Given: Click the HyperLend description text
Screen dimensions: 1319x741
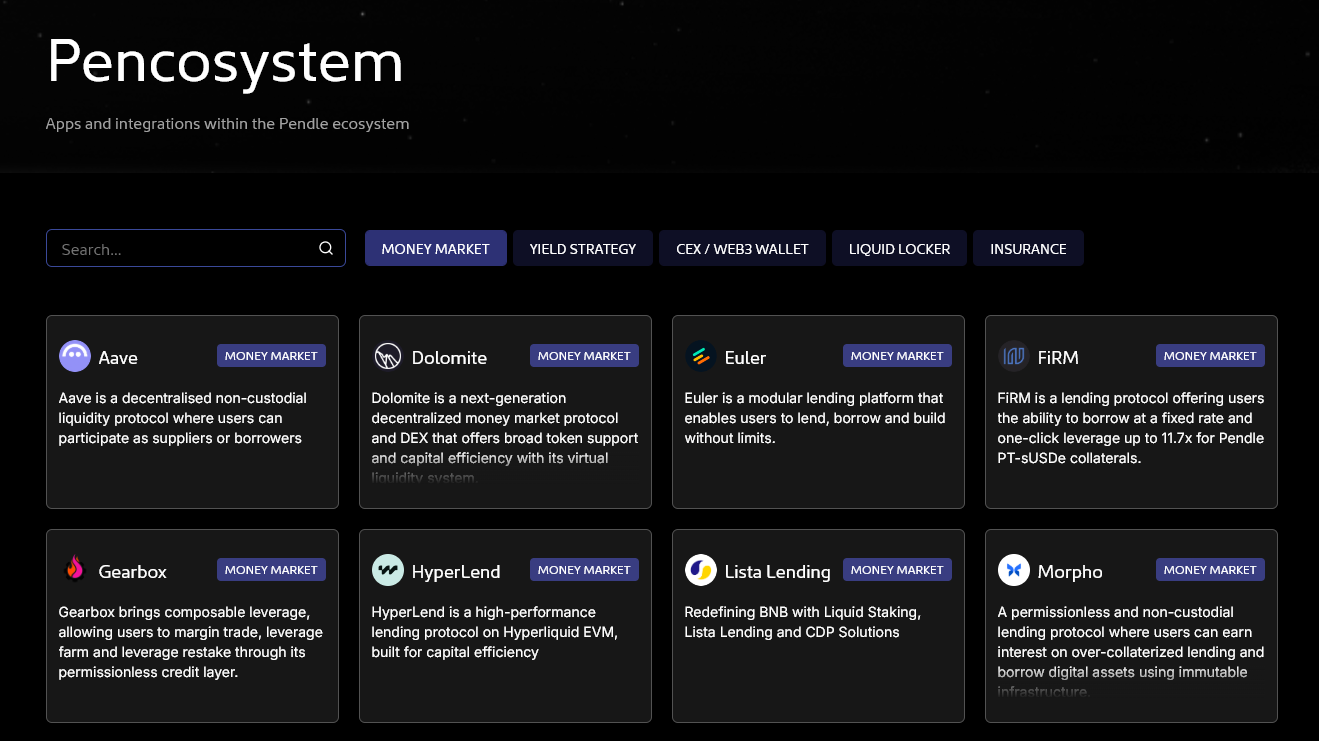Looking at the screenshot, I should pyautogui.click(x=496, y=632).
